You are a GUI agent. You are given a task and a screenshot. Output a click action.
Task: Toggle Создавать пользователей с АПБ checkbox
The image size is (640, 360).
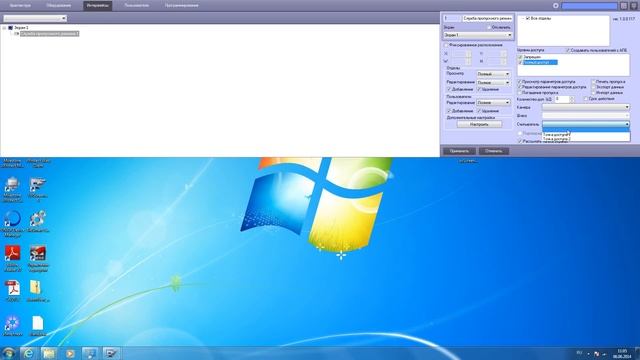click(x=568, y=50)
